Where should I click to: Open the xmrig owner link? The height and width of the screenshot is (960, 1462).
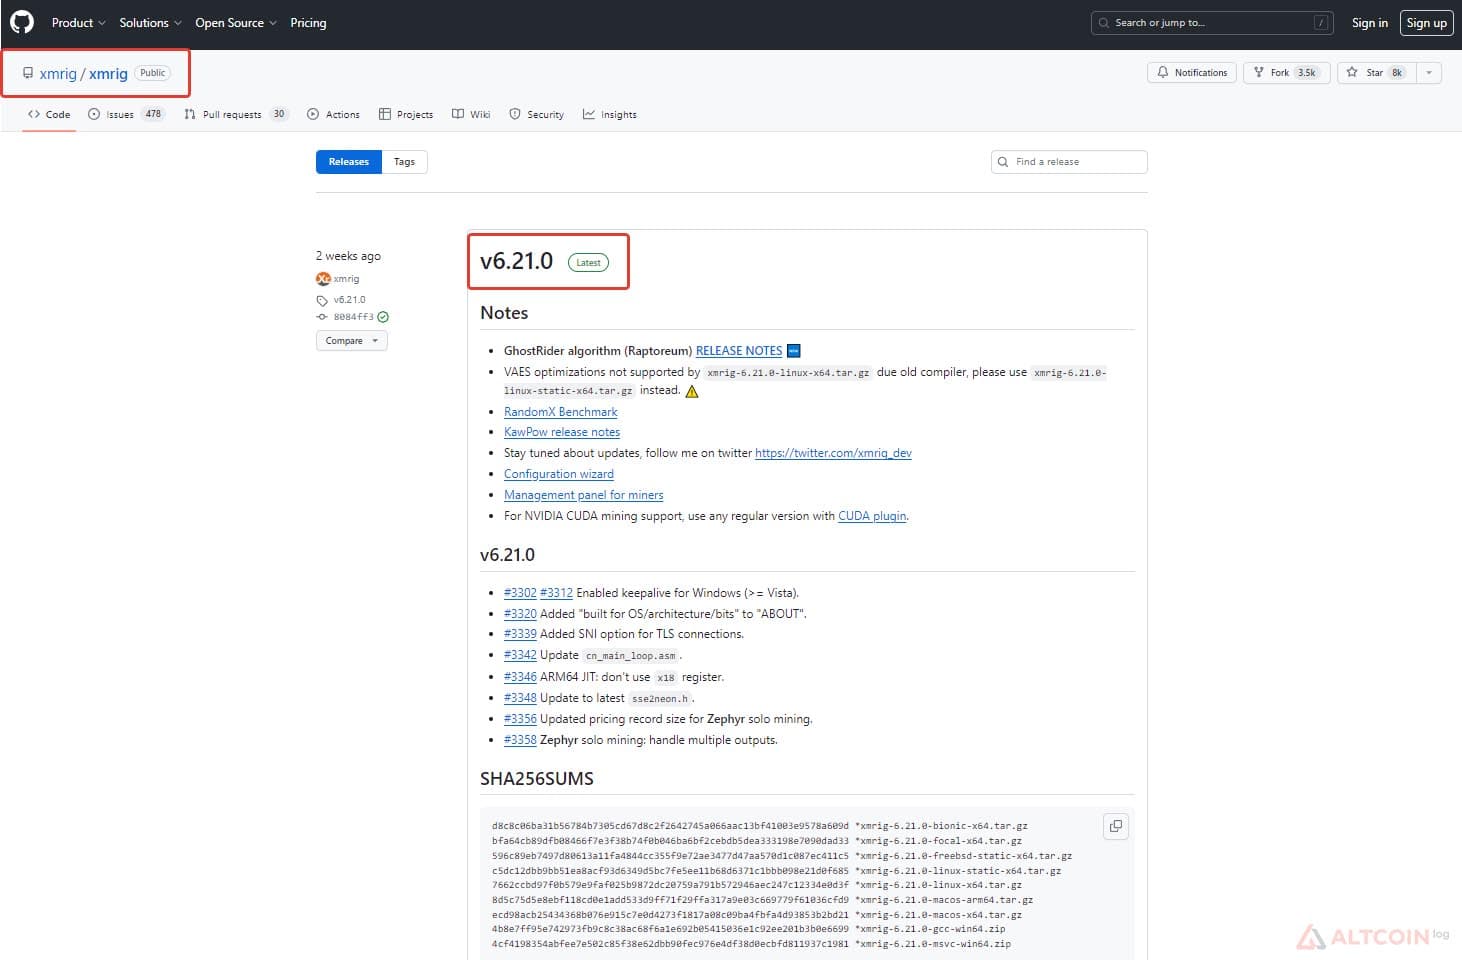(58, 74)
